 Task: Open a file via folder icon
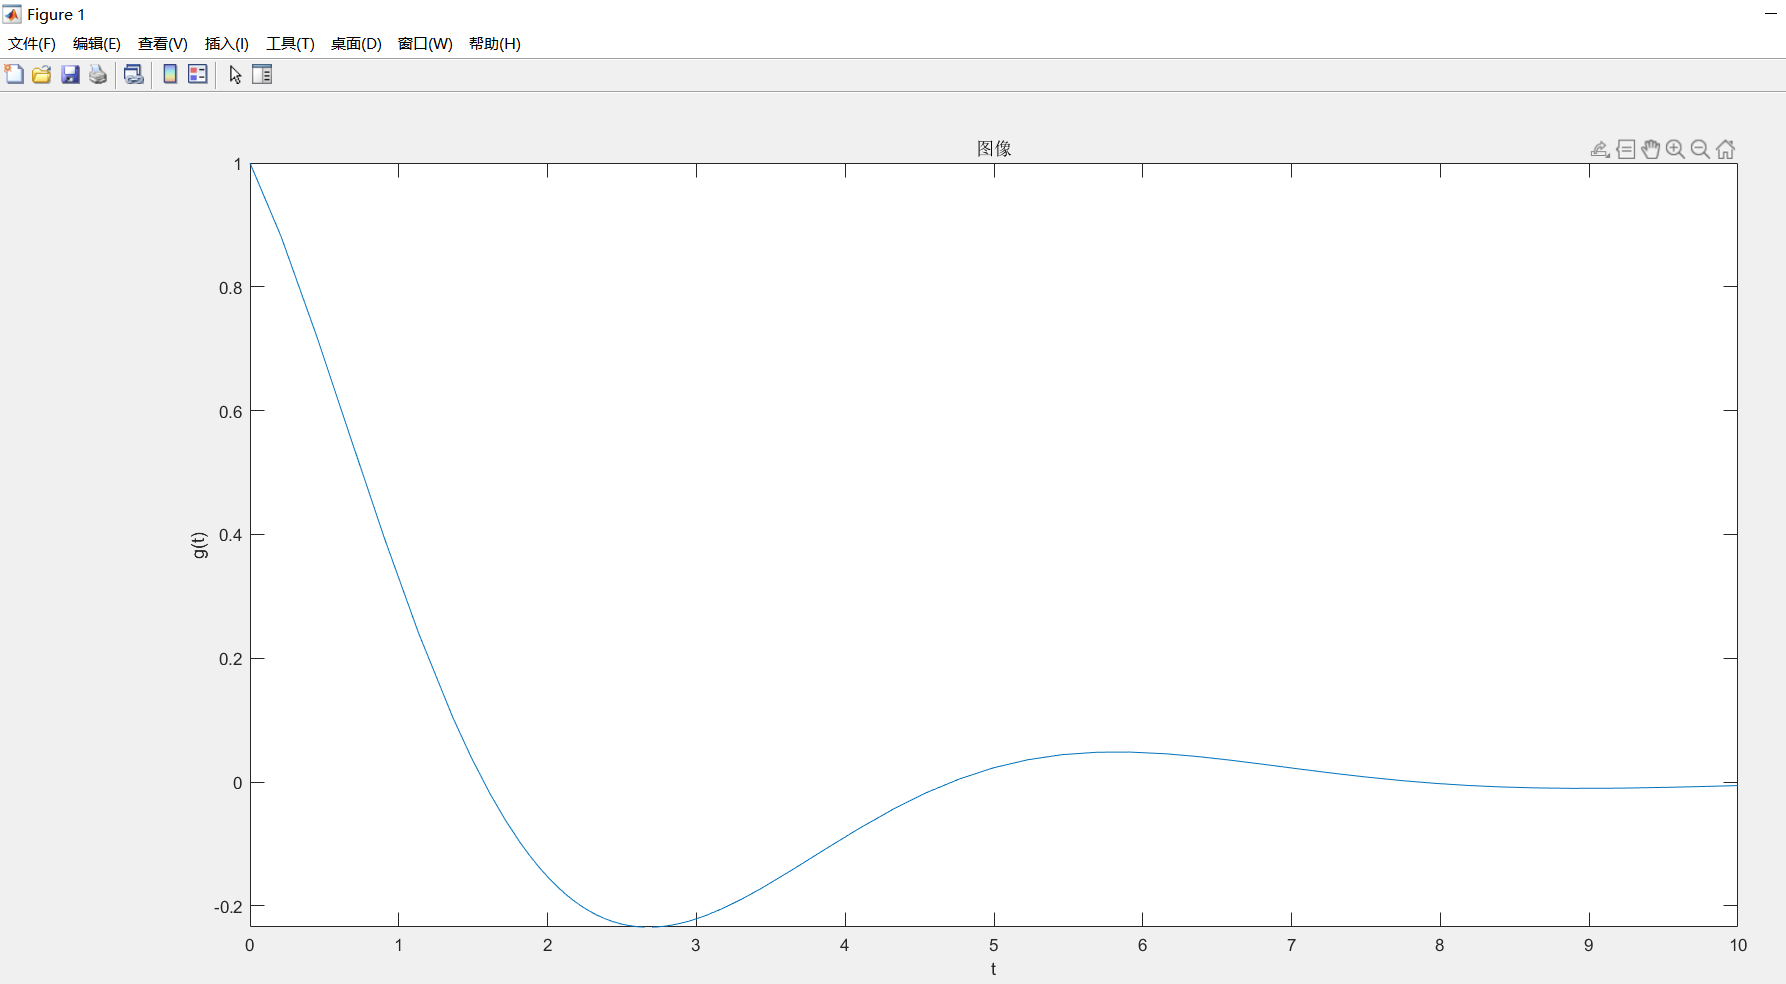pos(42,74)
